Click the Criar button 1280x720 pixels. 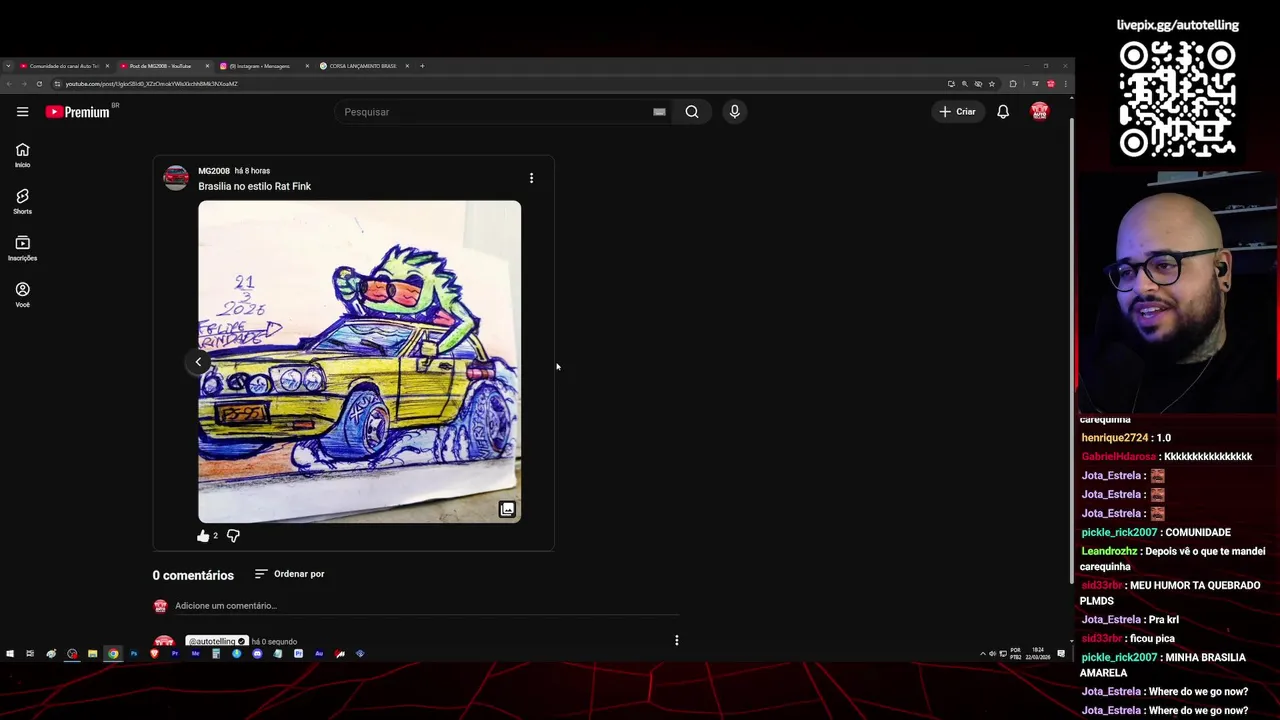coord(957,112)
